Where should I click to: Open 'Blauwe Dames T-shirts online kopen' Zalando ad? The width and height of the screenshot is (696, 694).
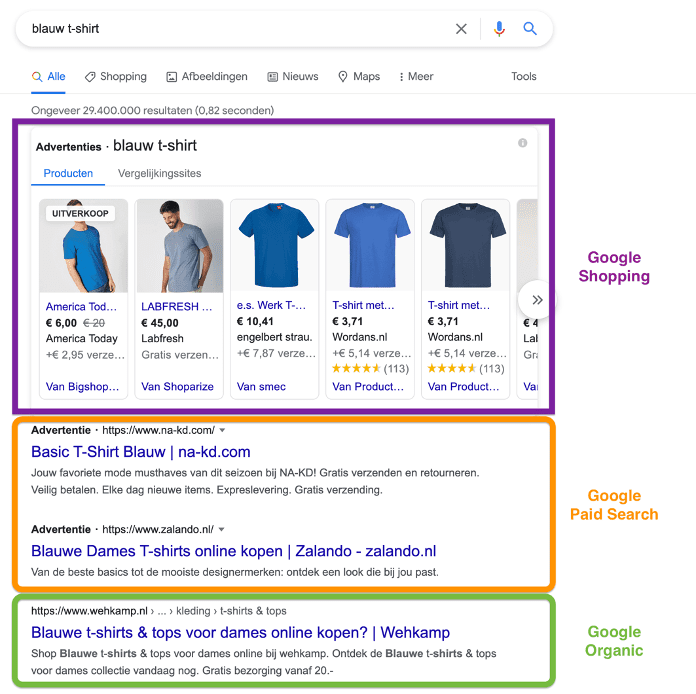coord(233,551)
